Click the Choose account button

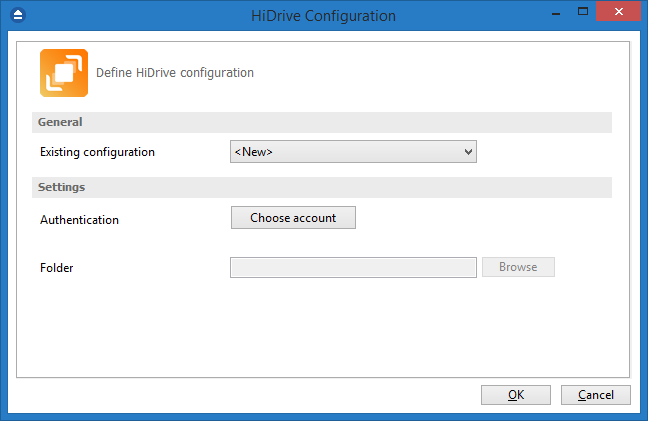[x=293, y=218]
